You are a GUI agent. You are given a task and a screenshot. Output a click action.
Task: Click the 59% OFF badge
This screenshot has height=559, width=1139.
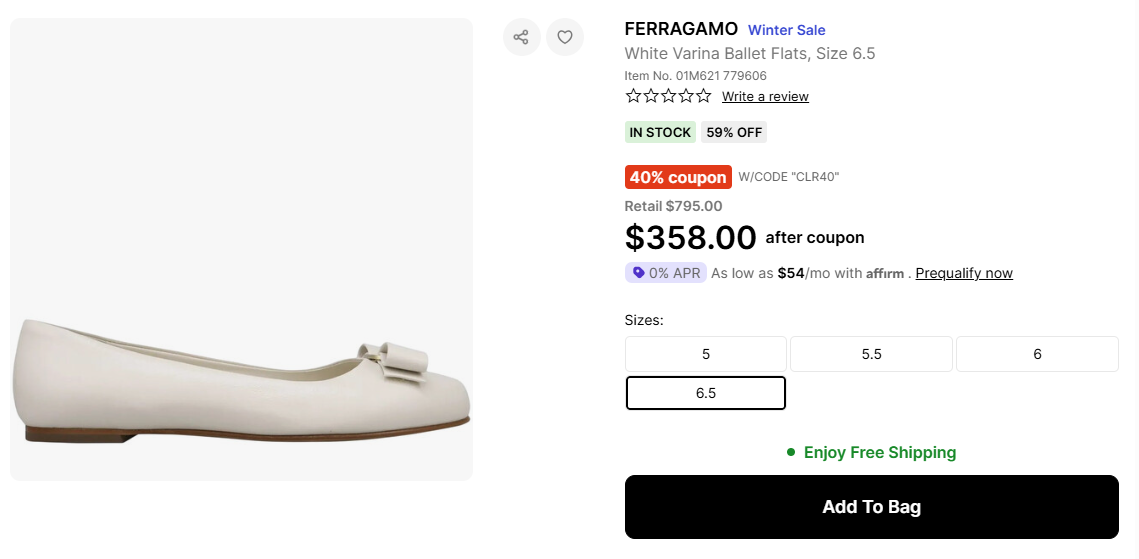735,132
